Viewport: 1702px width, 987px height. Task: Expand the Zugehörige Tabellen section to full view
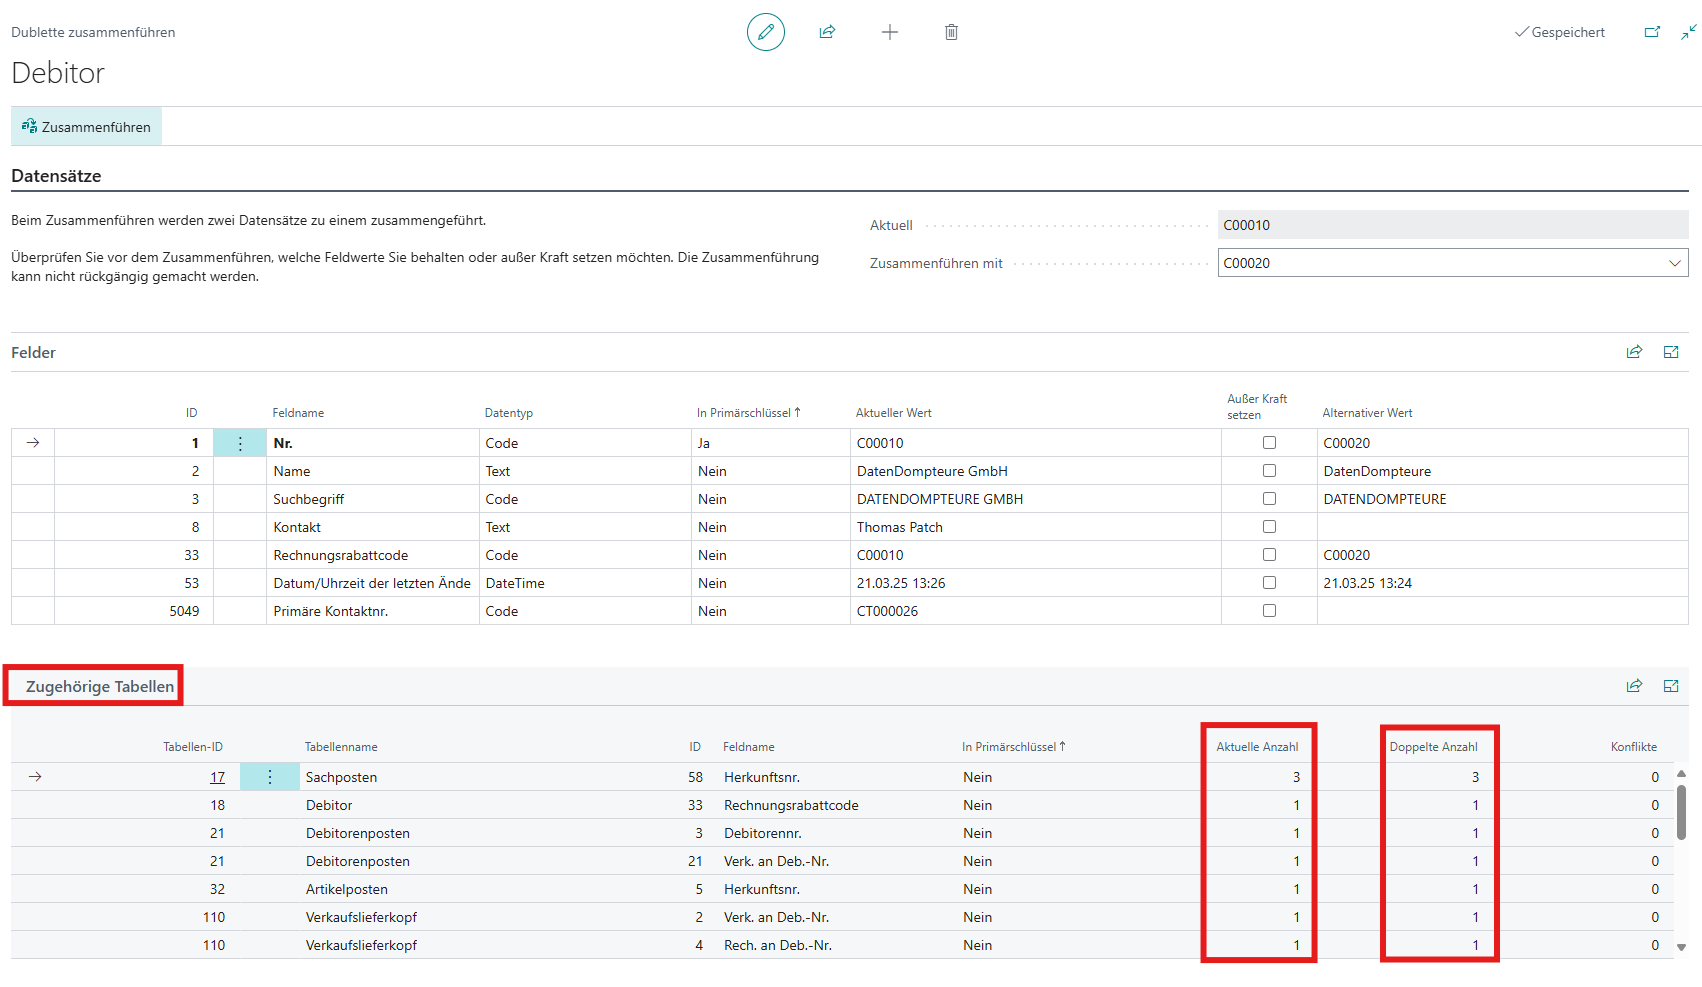[x=1670, y=686]
